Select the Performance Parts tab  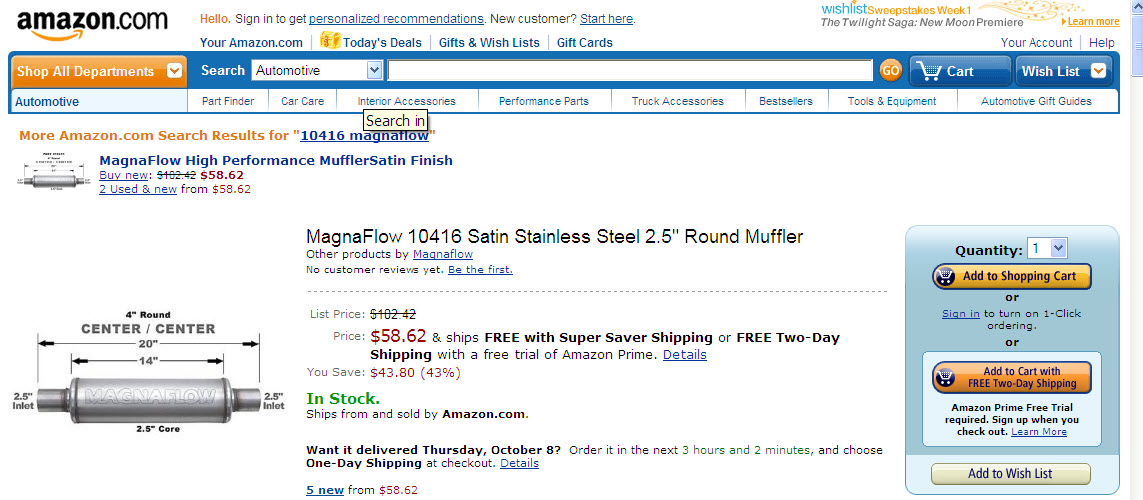(544, 101)
